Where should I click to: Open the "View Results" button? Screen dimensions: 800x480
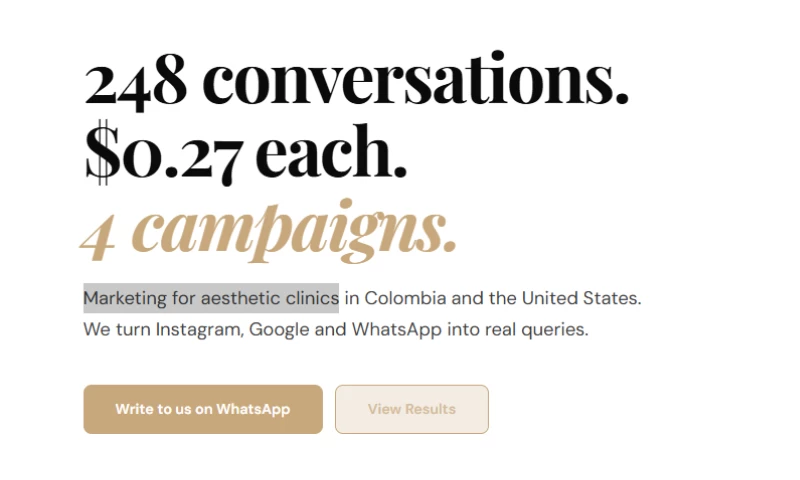click(x=411, y=409)
